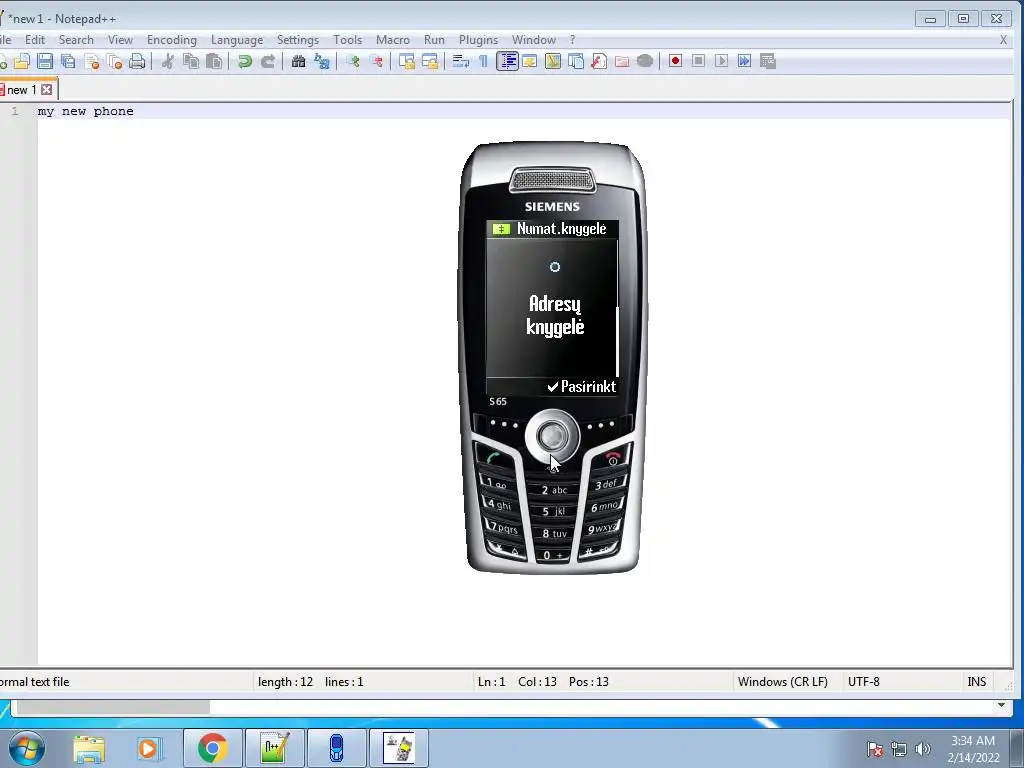Open Find with the binoculars icon
Viewport: 1024px width, 768px height.
click(298, 61)
